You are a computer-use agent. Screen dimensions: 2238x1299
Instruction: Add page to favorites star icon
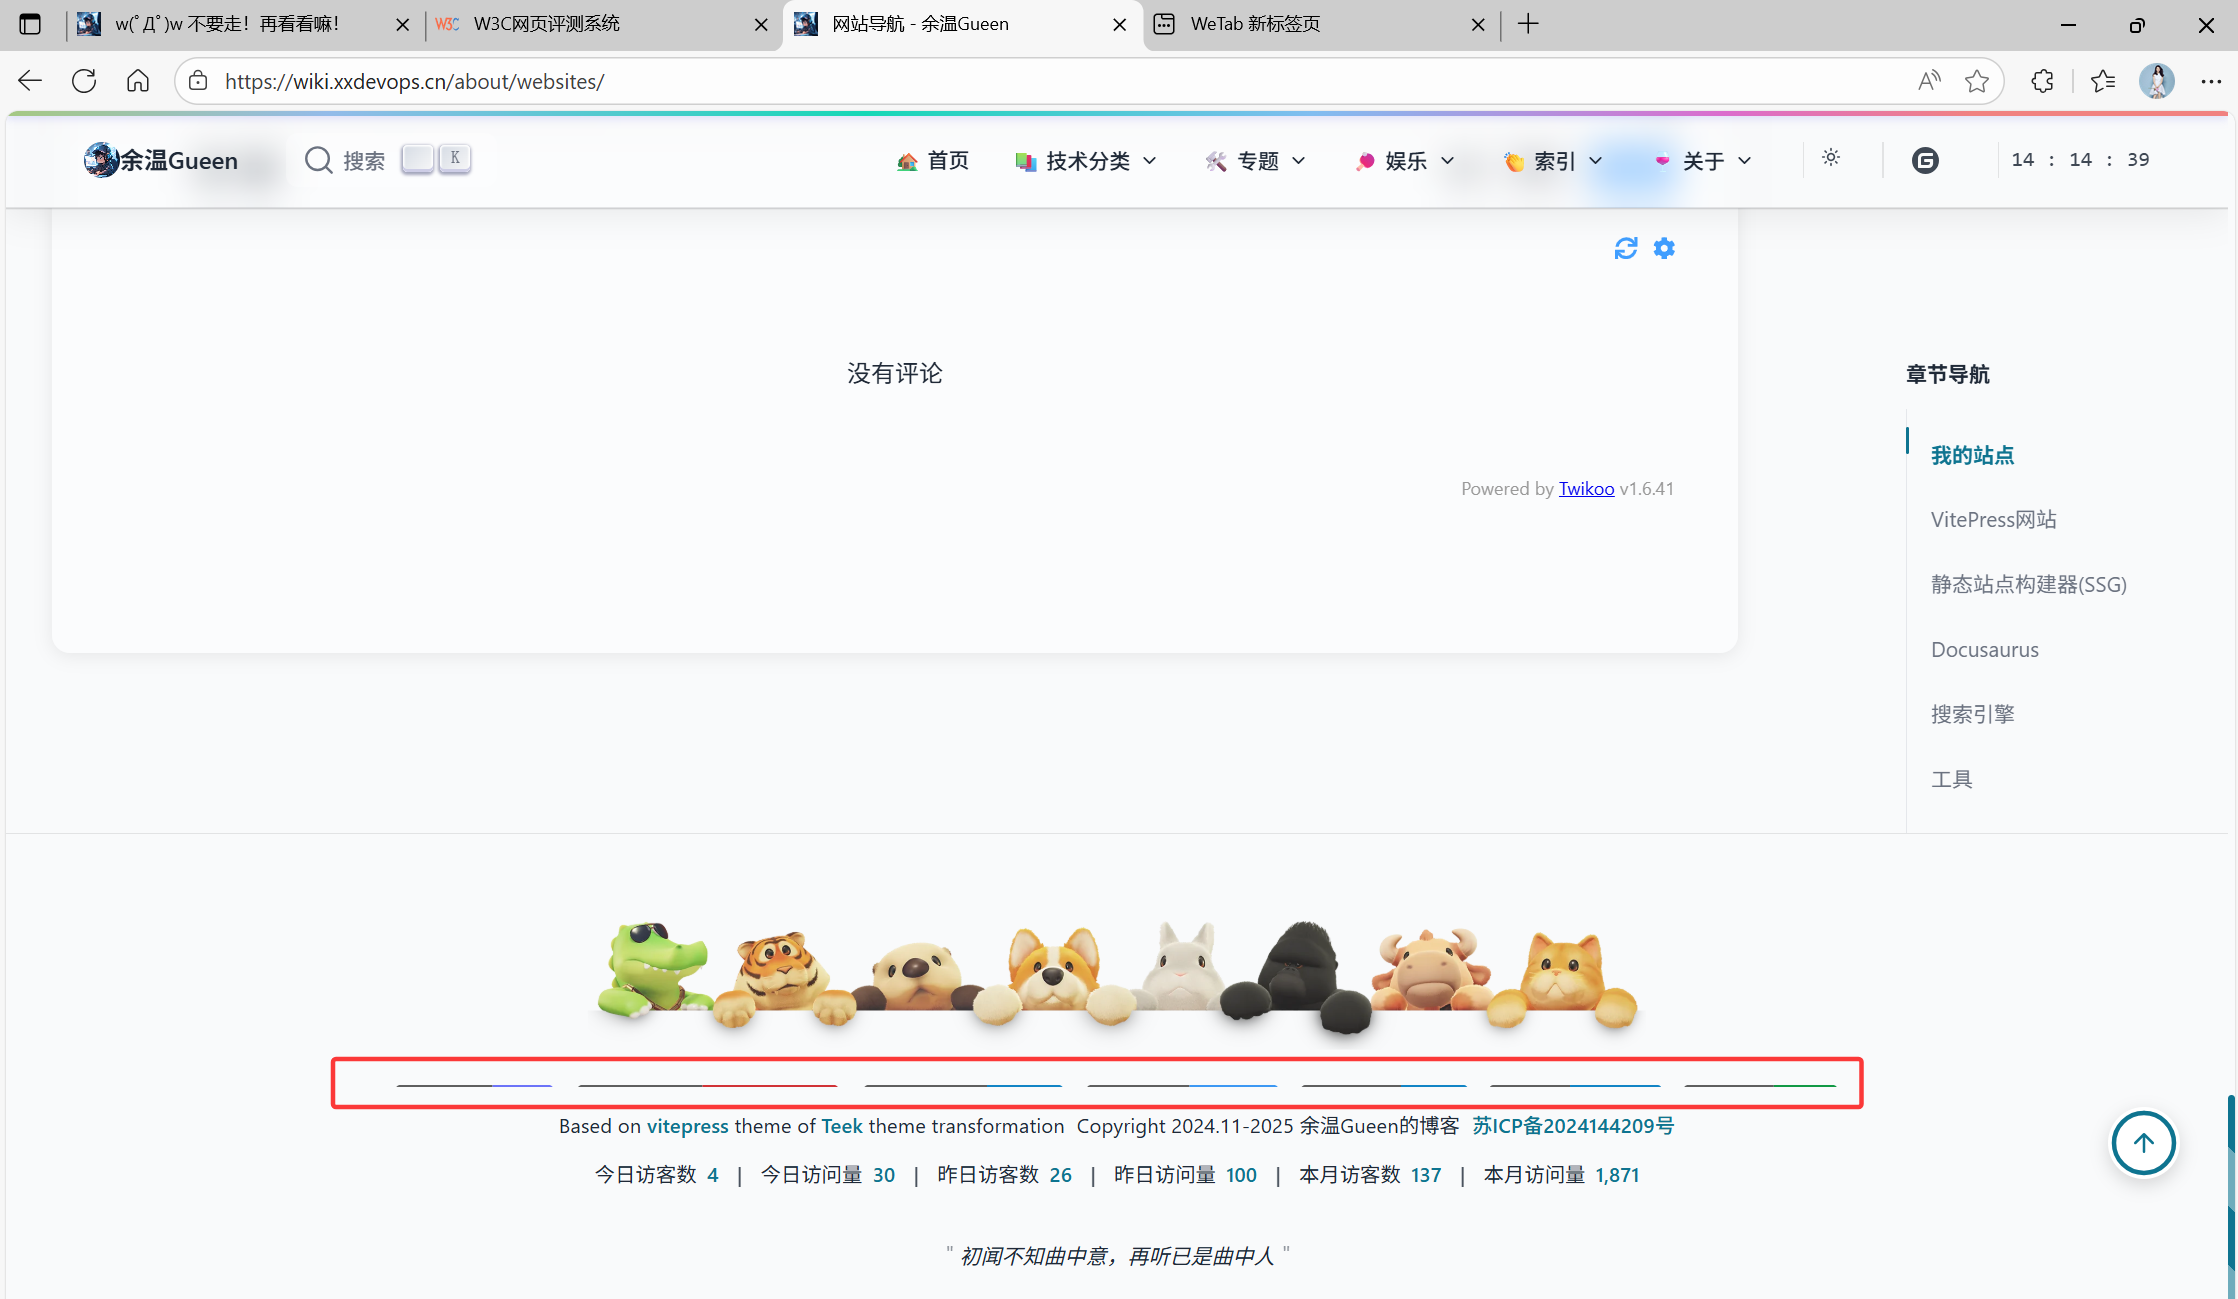[1976, 81]
